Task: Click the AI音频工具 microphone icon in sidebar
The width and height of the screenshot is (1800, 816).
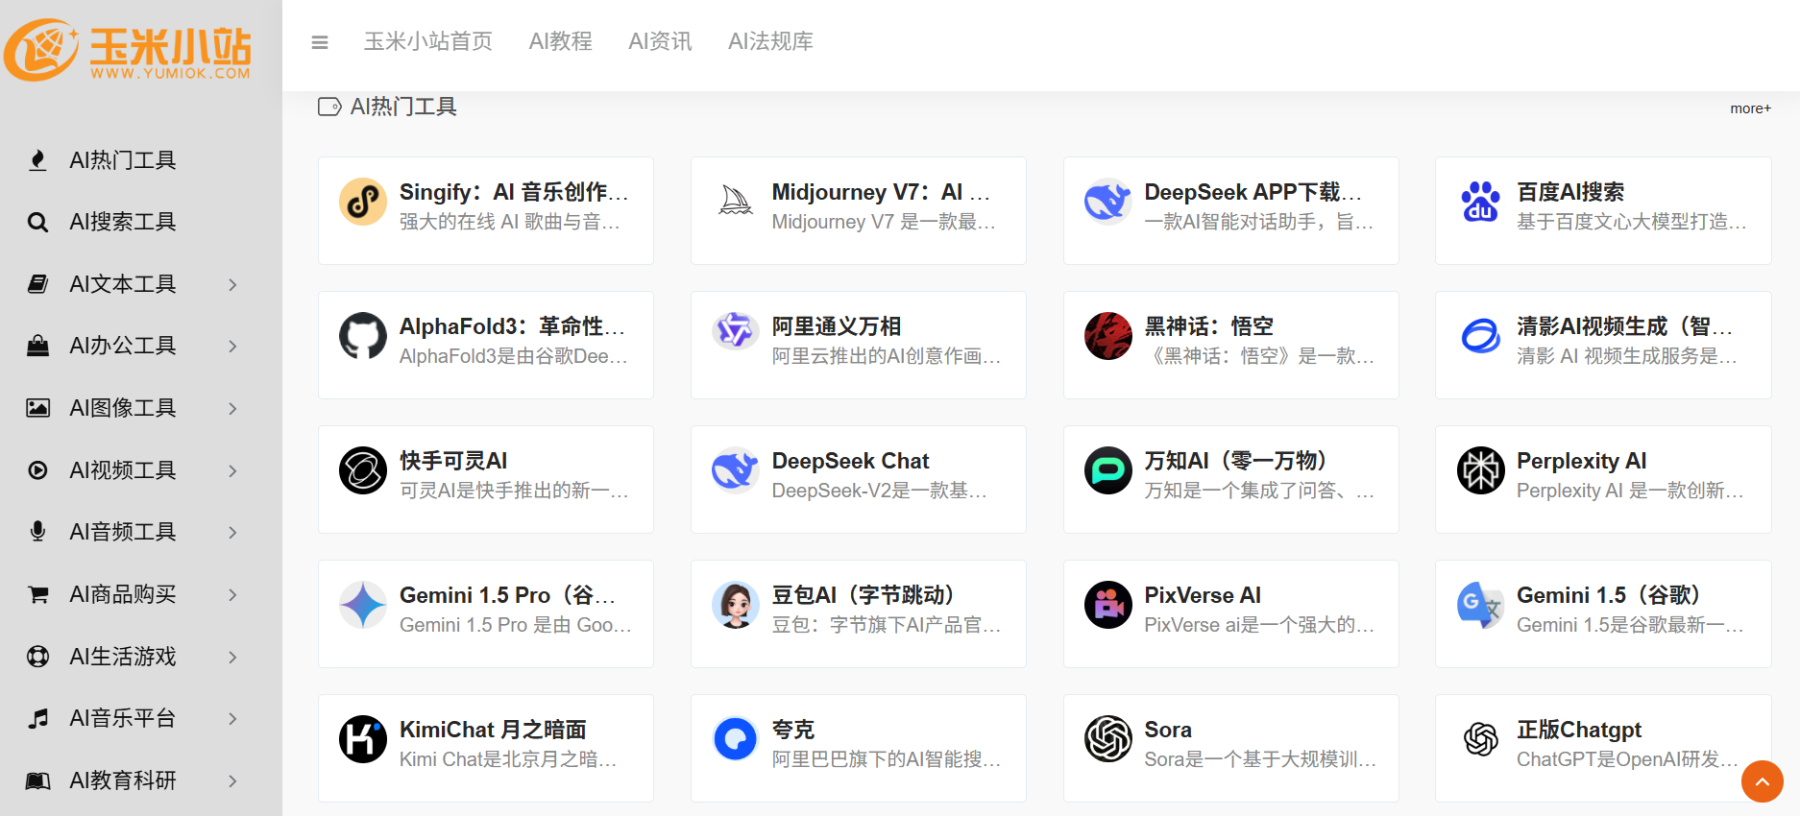Action: [x=38, y=531]
